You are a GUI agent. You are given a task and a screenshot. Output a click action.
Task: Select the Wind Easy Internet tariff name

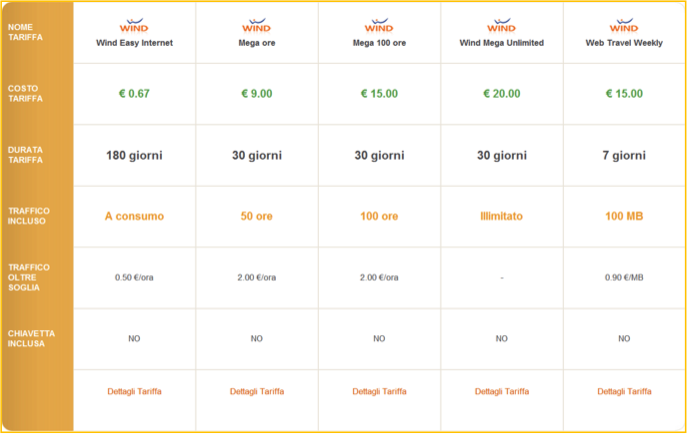(x=135, y=43)
